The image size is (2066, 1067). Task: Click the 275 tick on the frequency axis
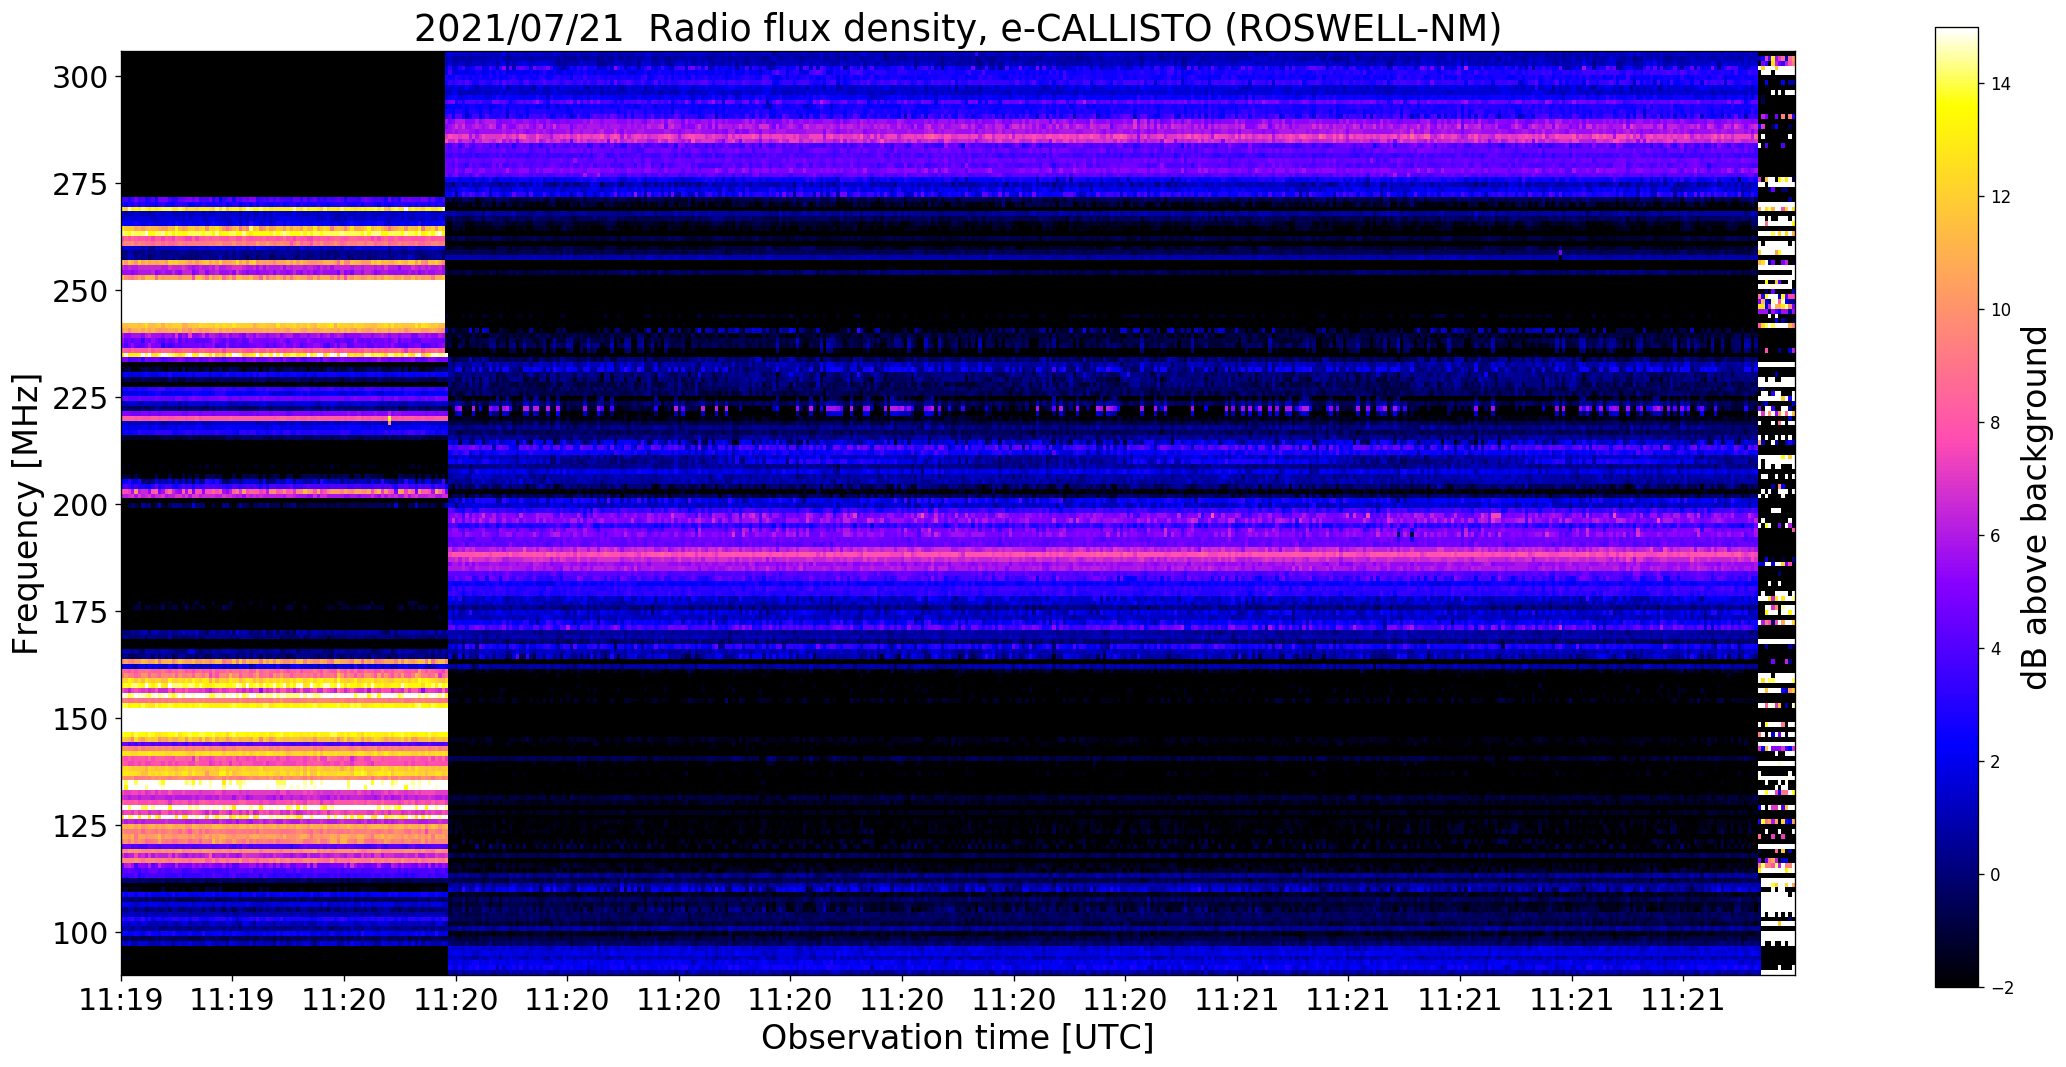point(81,184)
